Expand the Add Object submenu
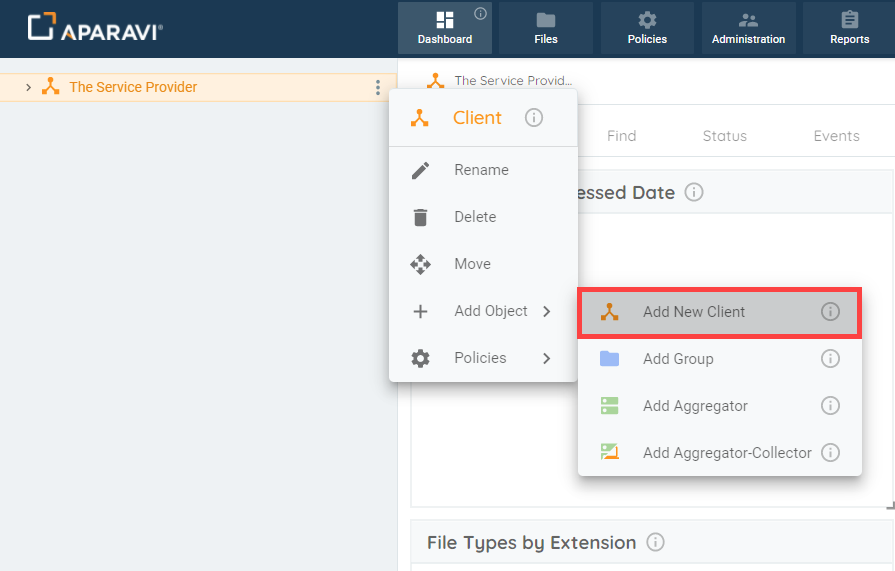 pyautogui.click(x=483, y=311)
